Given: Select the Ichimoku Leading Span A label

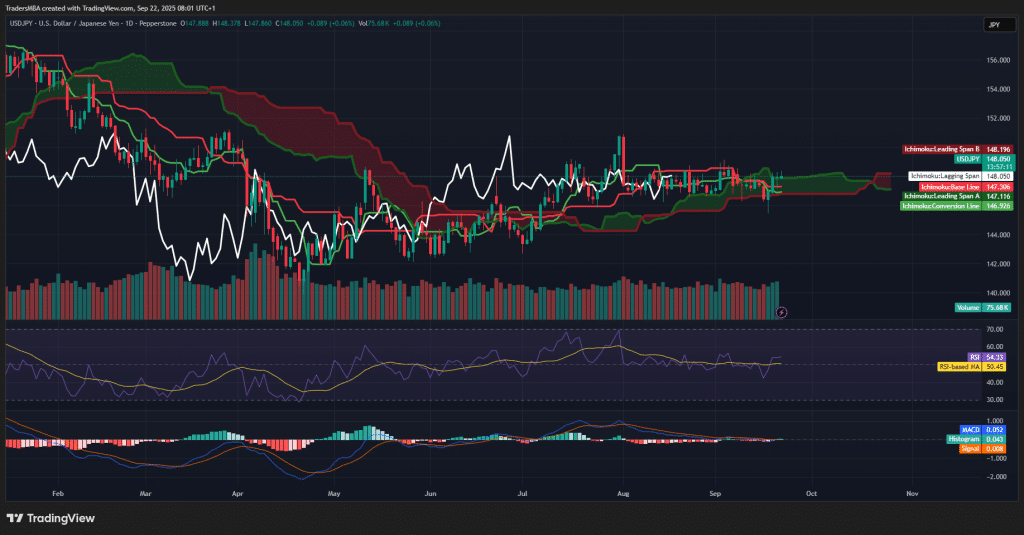Looking at the screenshot, I should pos(942,197).
